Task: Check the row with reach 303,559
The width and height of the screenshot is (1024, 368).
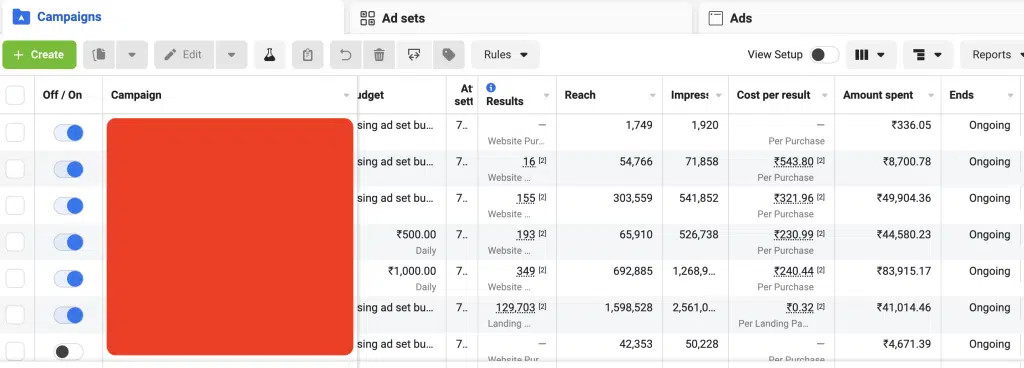Action: click(15, 206)
